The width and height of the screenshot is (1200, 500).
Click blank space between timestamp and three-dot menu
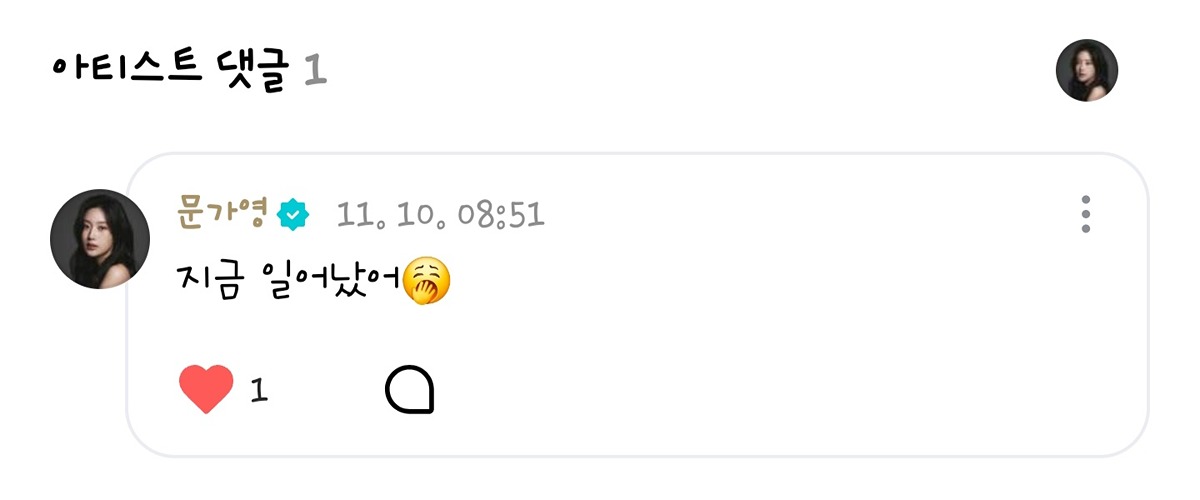click(x=810, y=214)
